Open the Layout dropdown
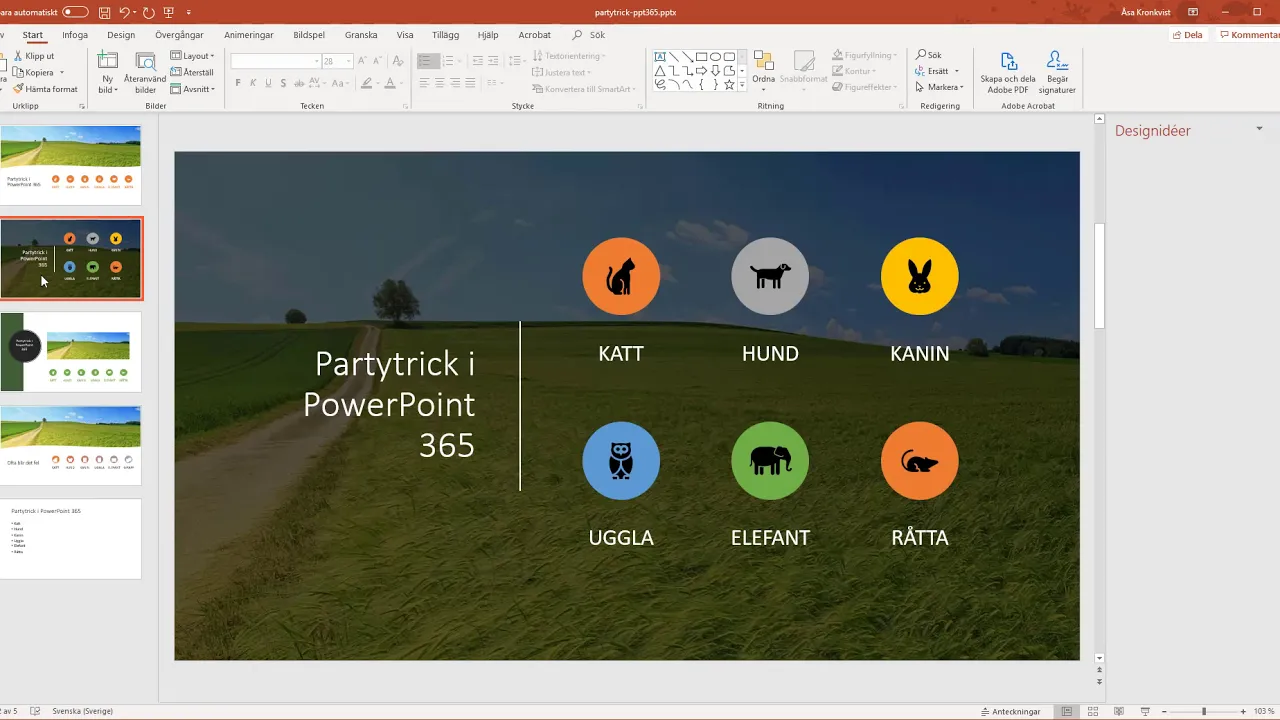The width and height of the screenshot is (1280, 720). (193, 56)
